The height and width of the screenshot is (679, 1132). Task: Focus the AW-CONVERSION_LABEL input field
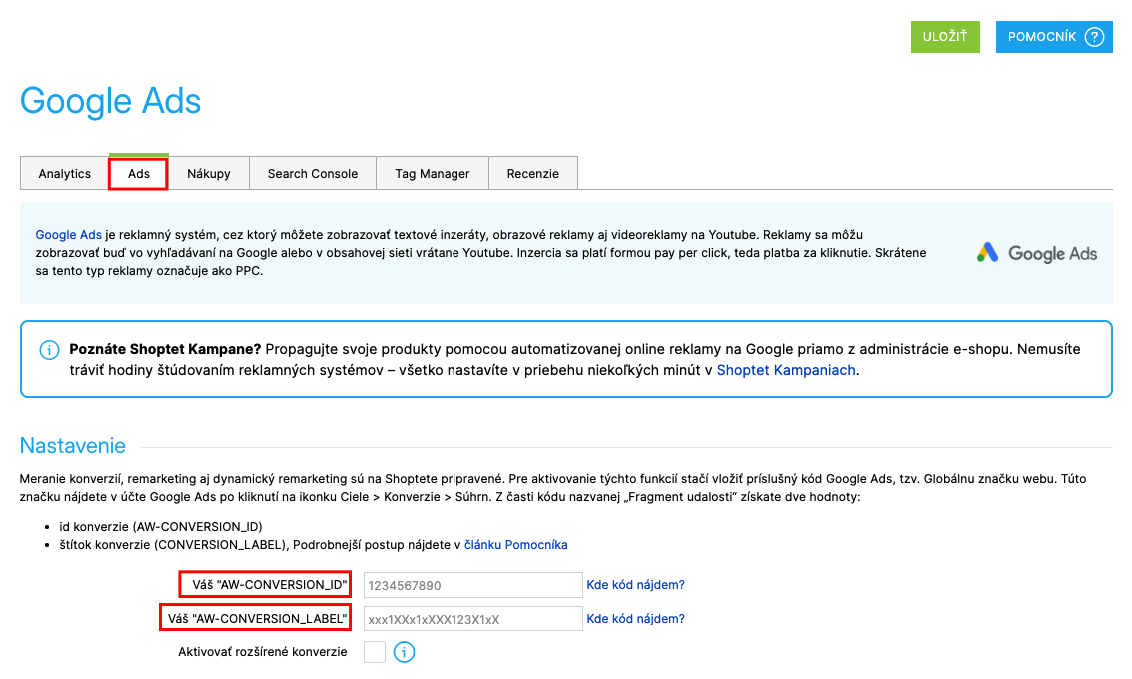[473, 619]
